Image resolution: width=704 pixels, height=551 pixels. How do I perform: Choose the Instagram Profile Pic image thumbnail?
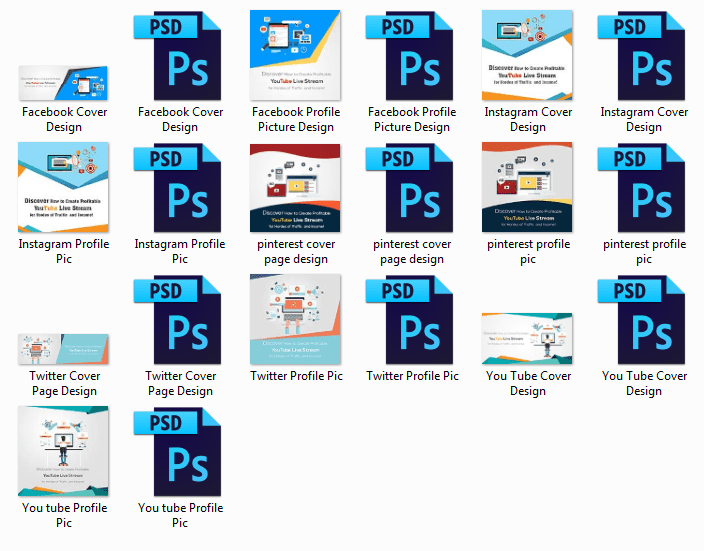(64, 188)
